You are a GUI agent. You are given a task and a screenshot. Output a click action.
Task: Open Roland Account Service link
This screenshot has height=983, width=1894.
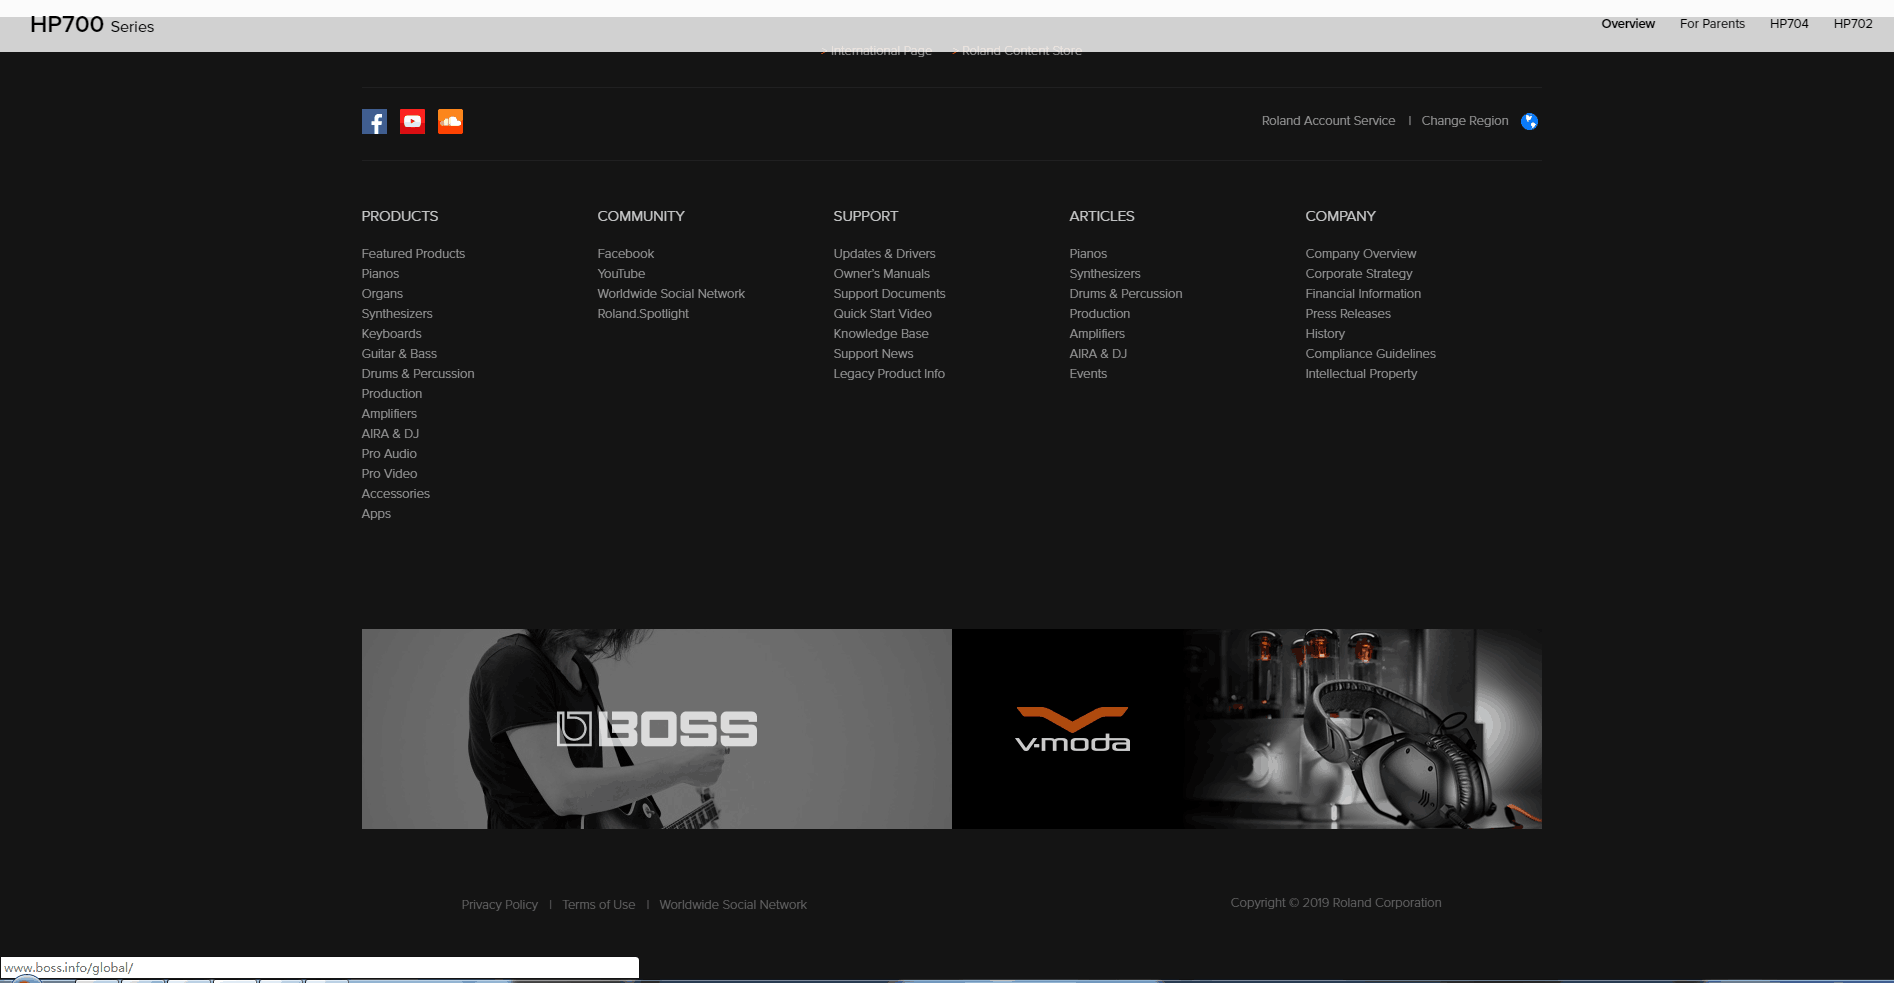(x=1328, y=121)
